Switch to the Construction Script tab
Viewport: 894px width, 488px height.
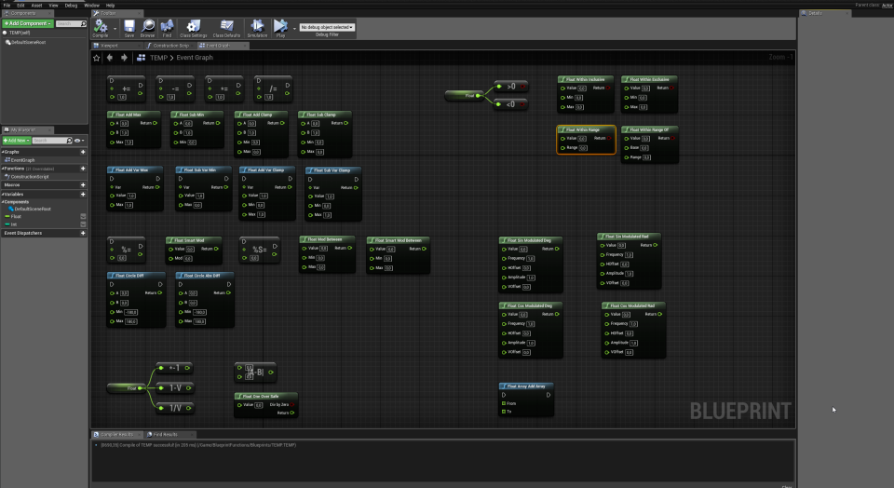[170, 46]
